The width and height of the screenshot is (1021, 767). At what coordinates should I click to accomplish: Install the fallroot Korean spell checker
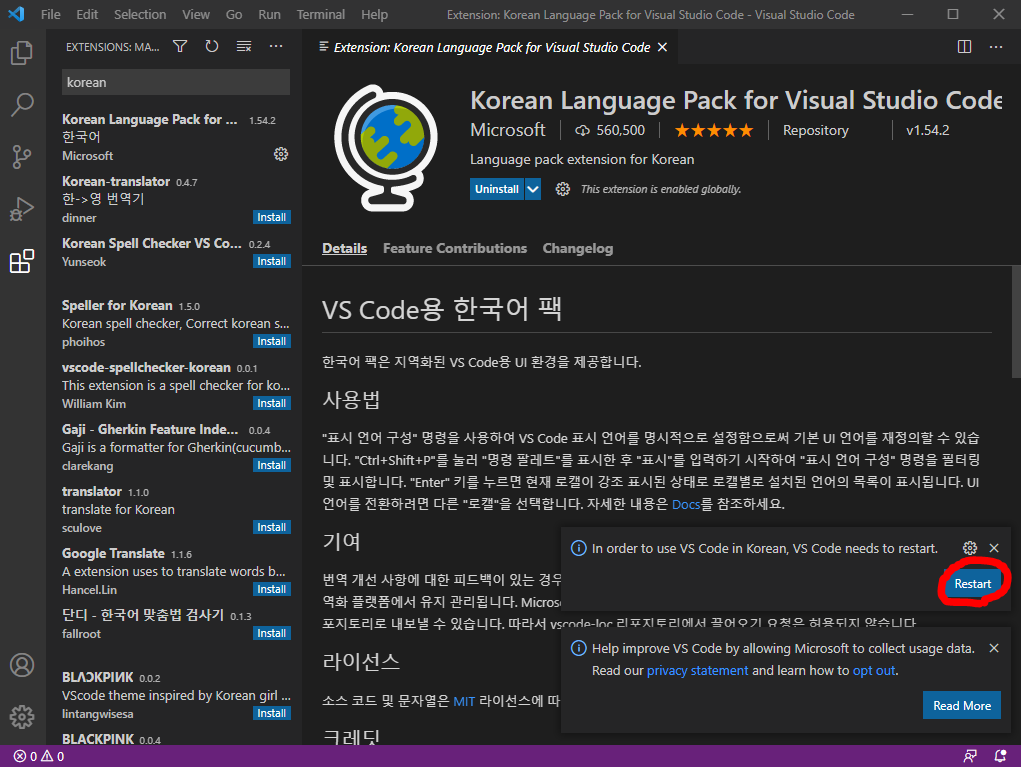[x=272, y=633]
